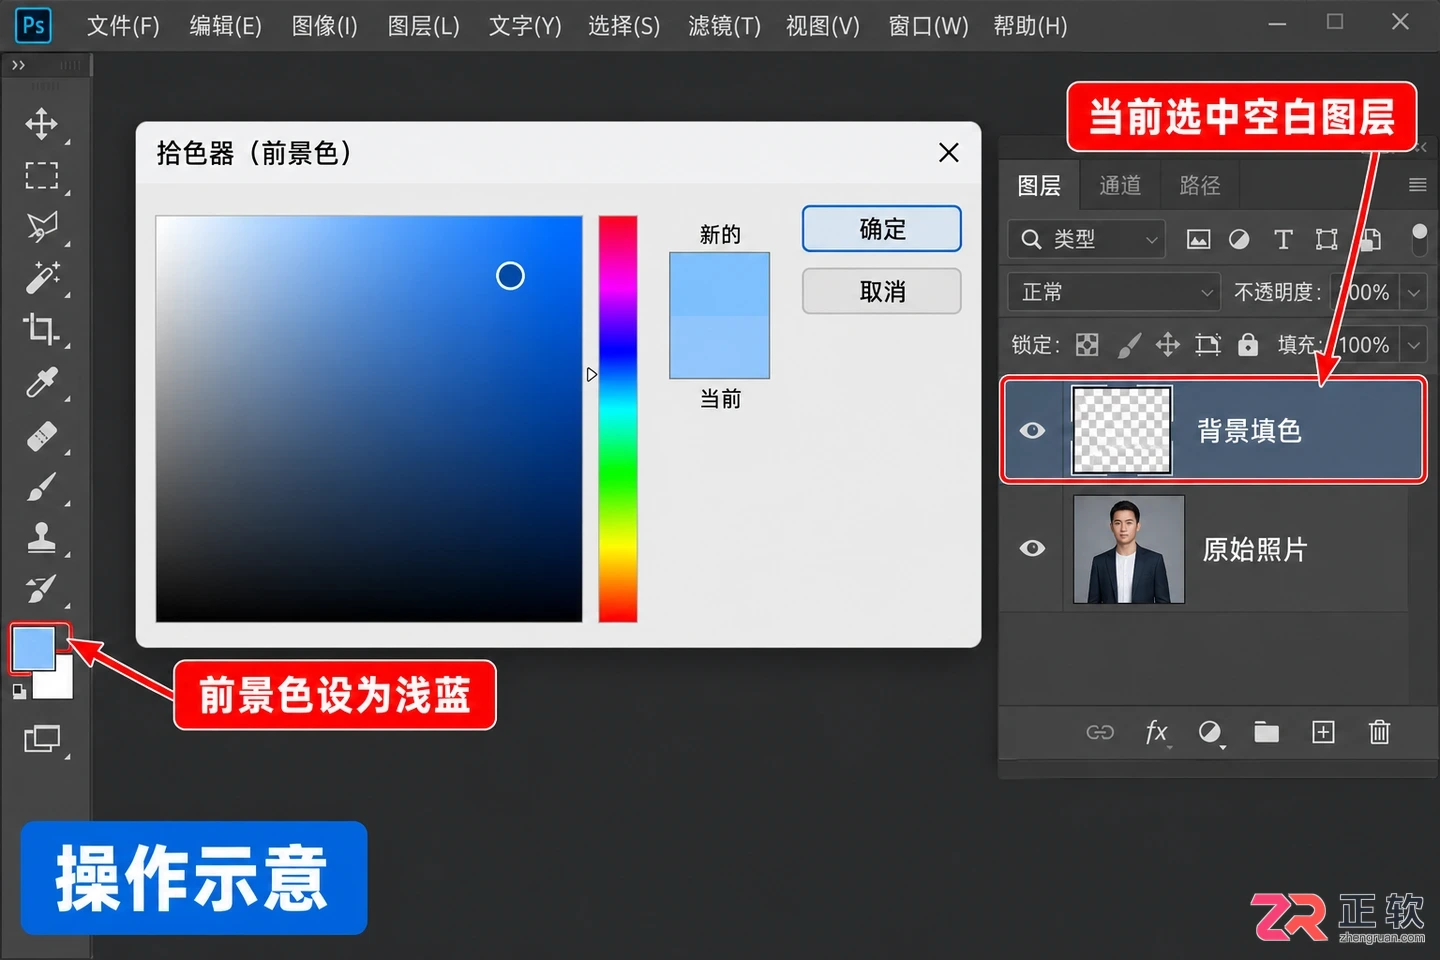This screenshot has width=1440, height=960.
Task: Delete the selected layer
Action: coord(1379,732)
